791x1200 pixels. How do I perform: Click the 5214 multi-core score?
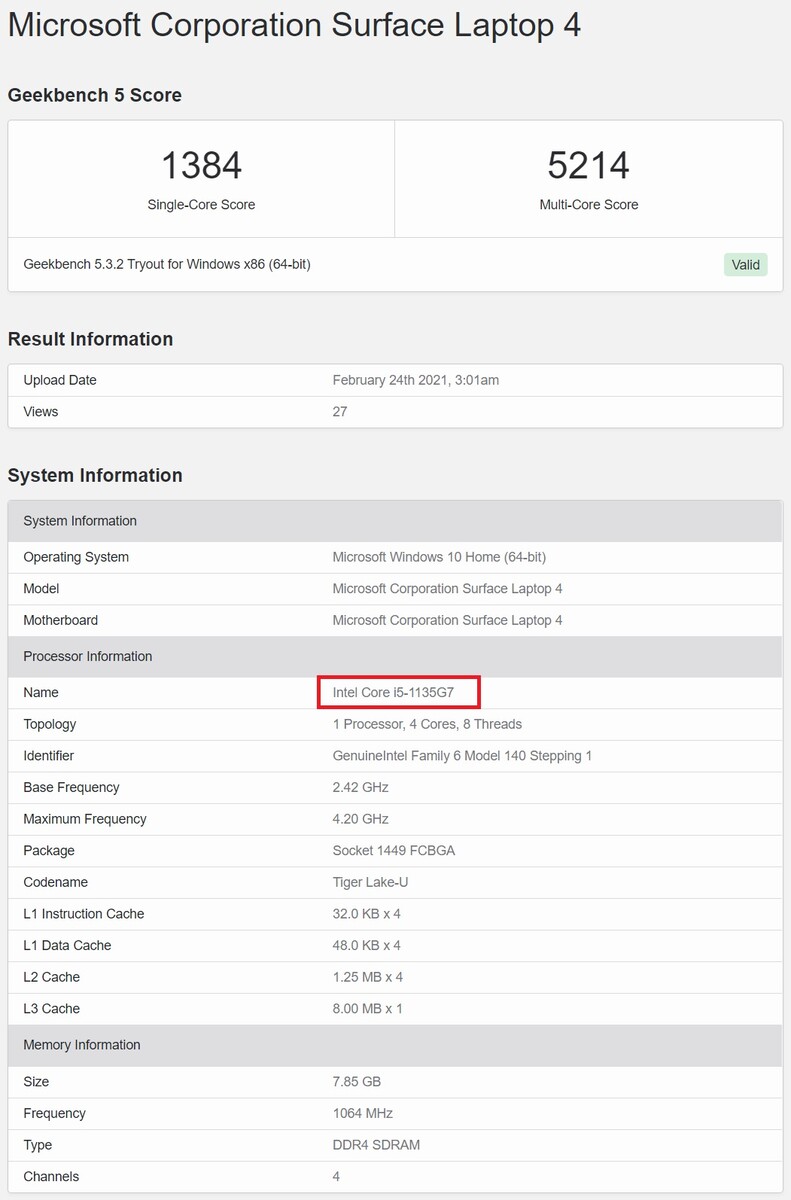tap(588, 165)
